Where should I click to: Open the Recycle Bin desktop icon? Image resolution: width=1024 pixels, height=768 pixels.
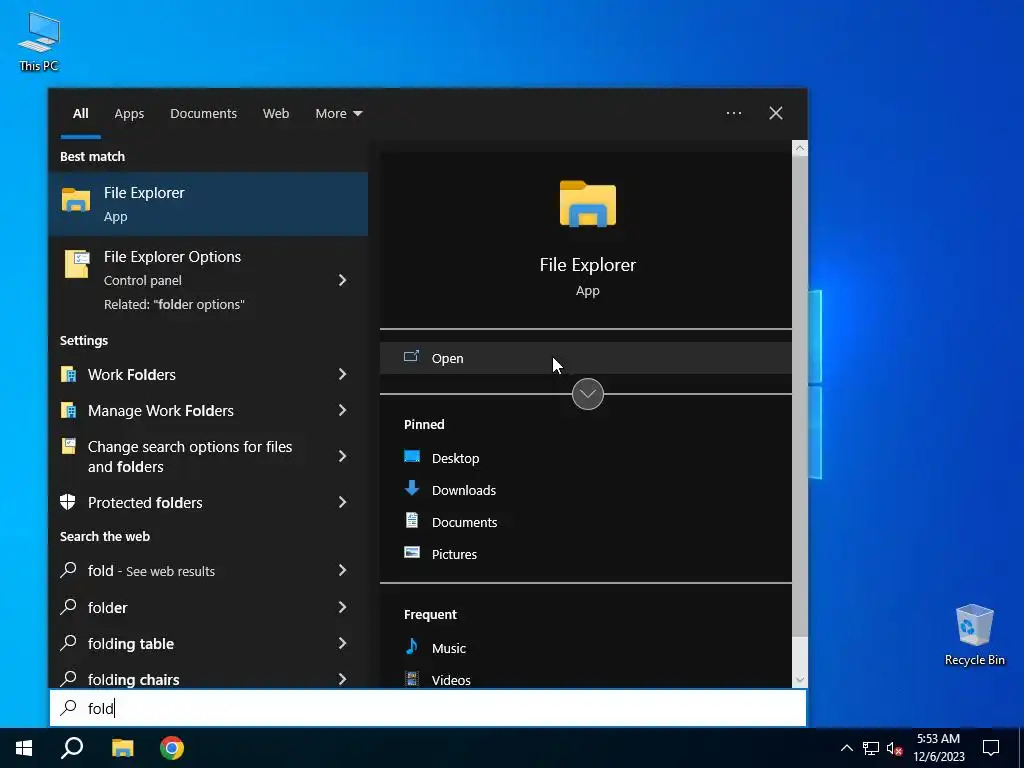(974, 635)
